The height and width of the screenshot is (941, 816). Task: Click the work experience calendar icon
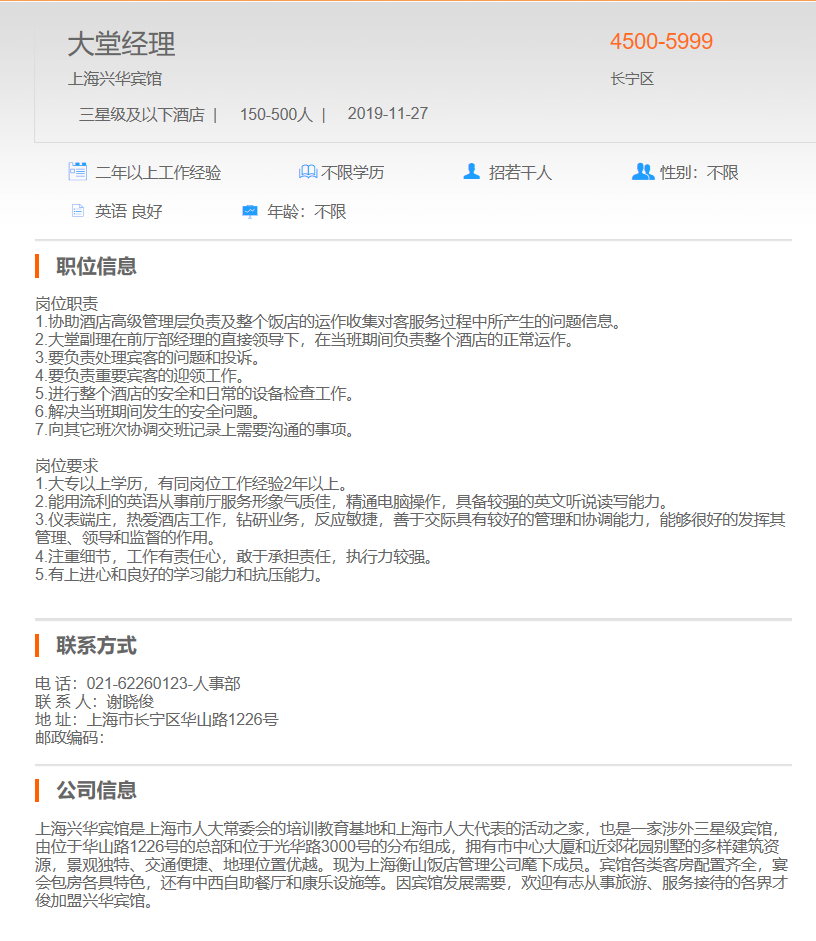pos(77,172)
